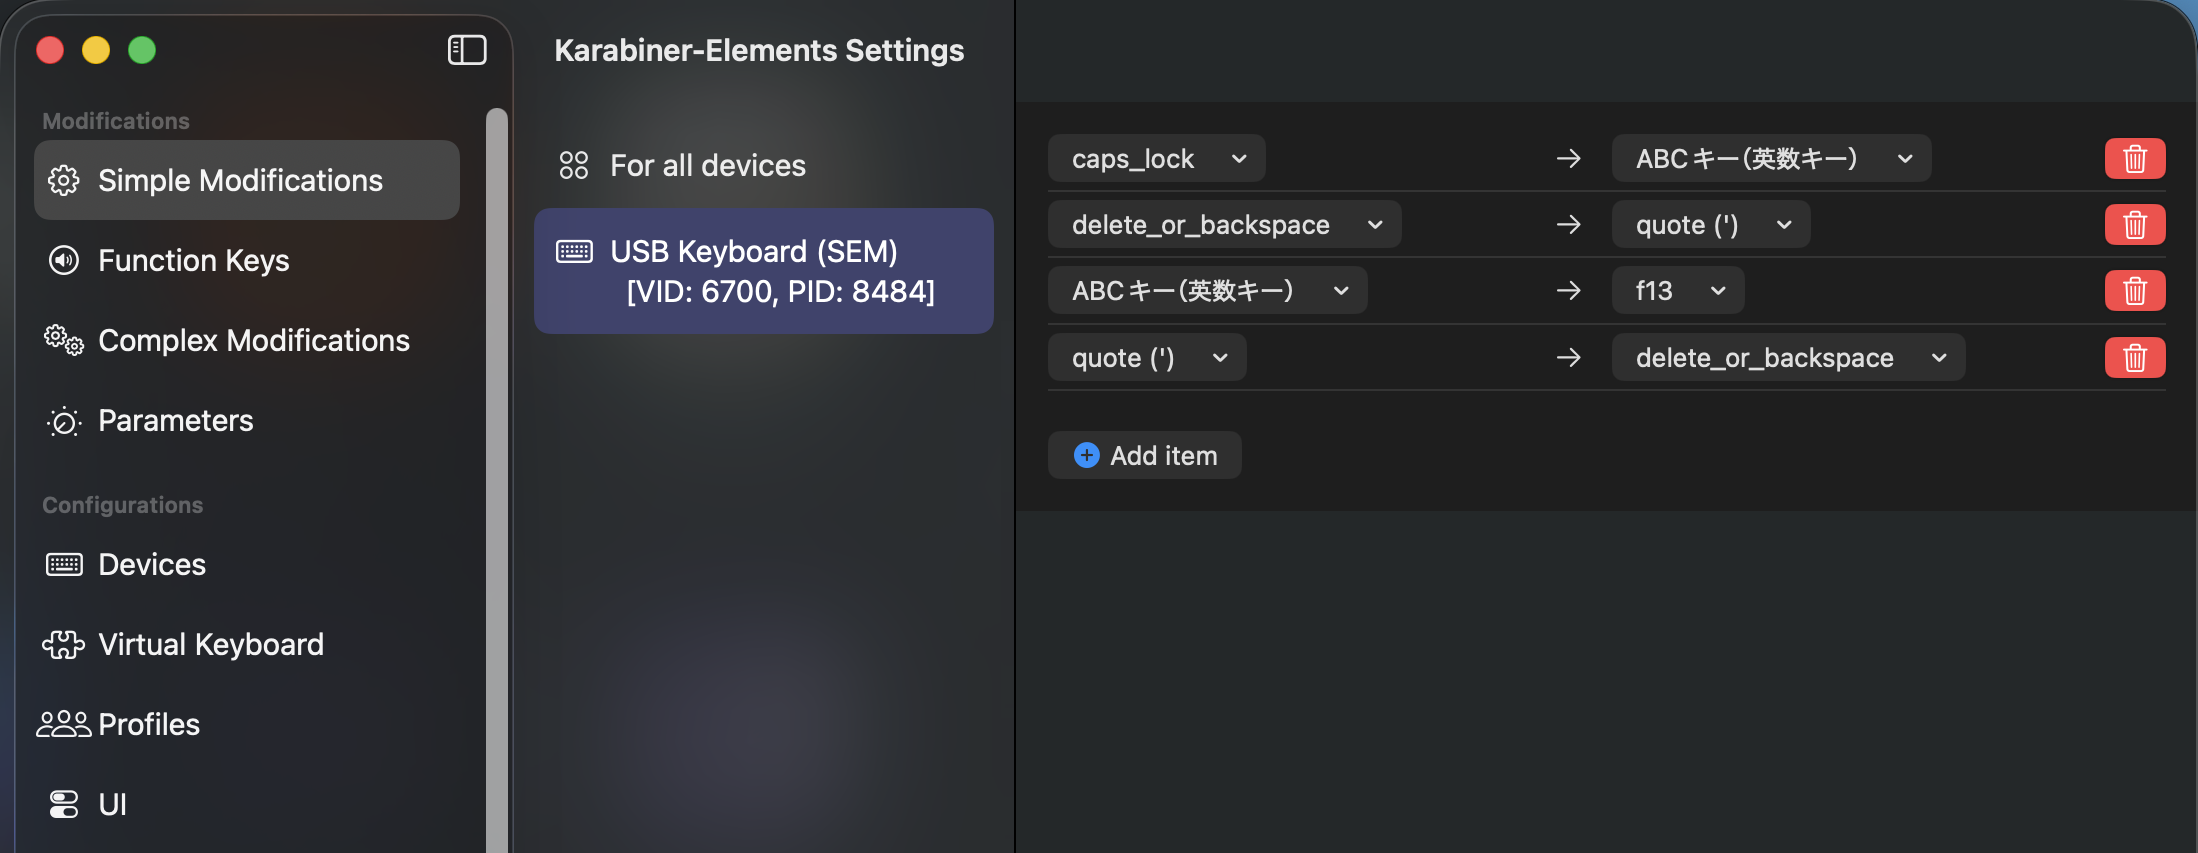2198x853 pixels.
Task: Open the caps_lock source key dropdown
Action: (1157, 159)
